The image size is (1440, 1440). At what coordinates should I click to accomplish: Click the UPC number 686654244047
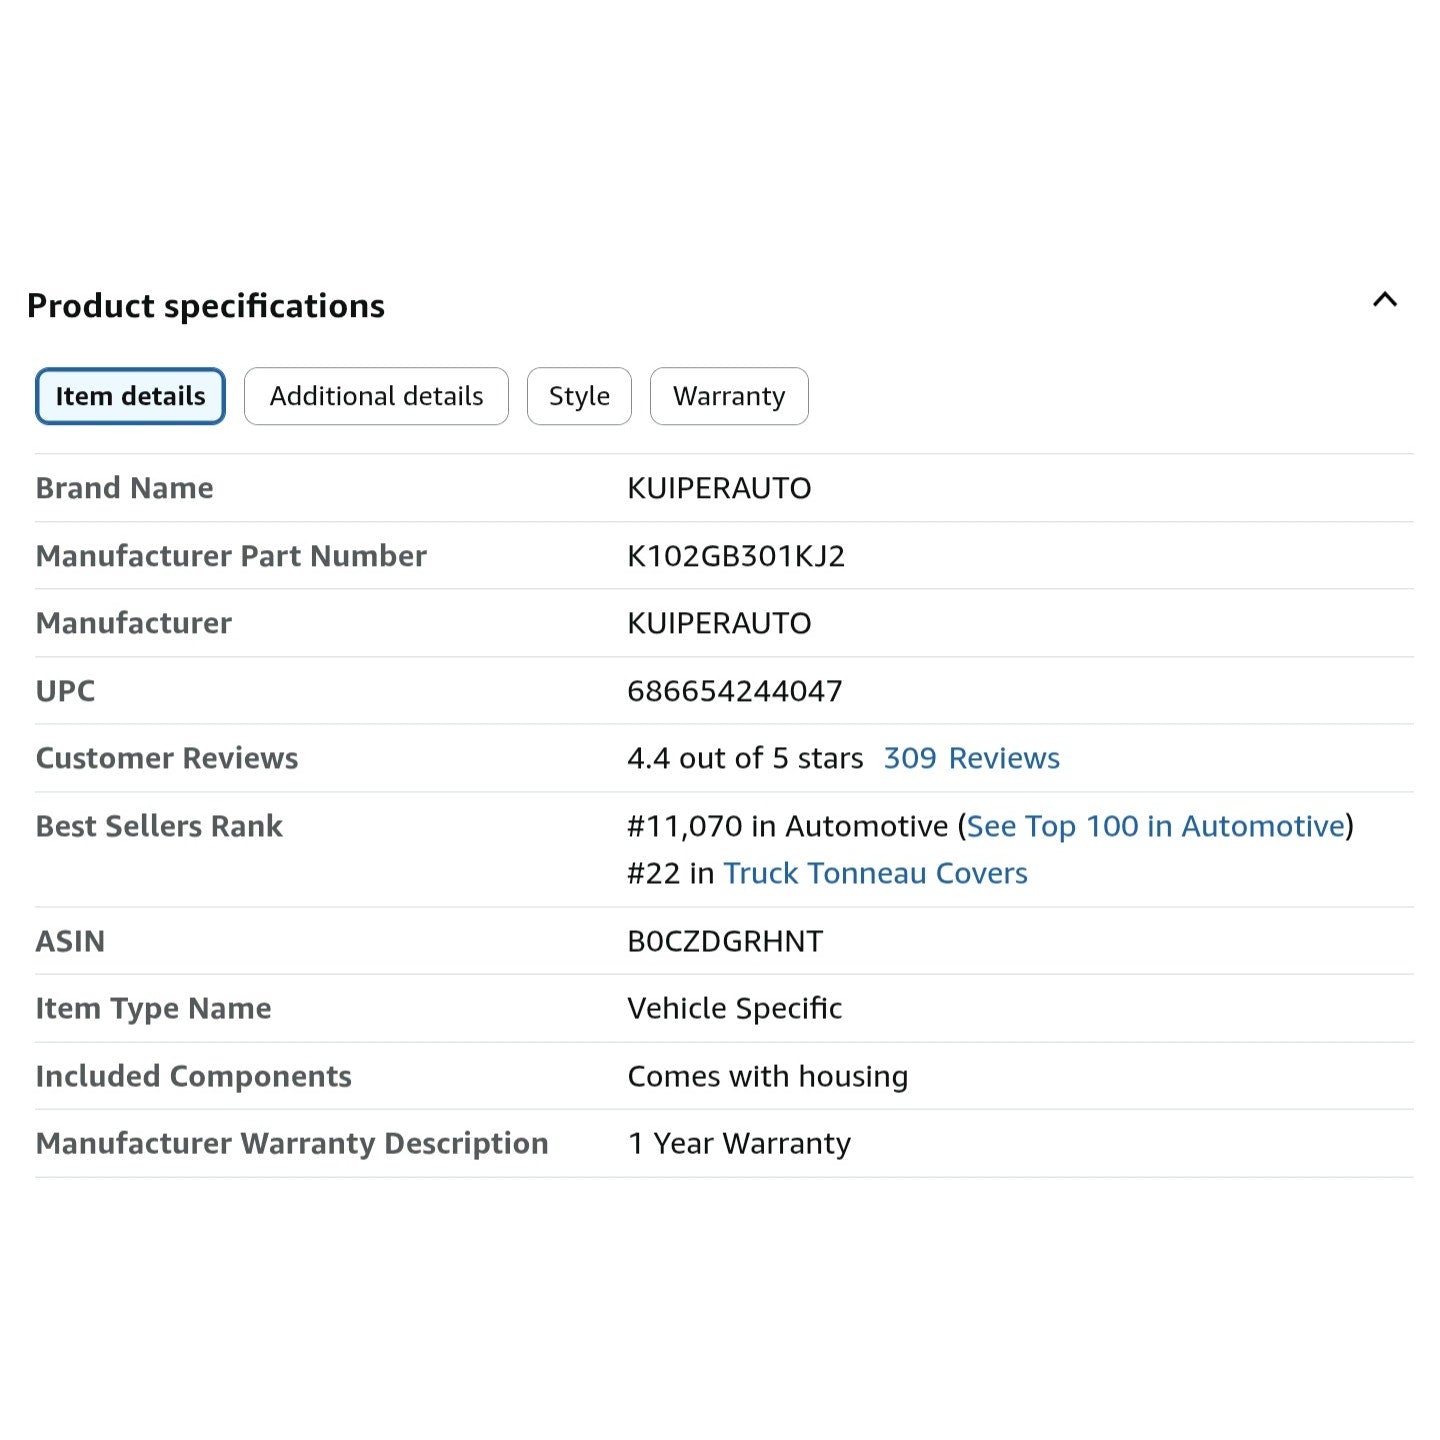coord(735,691)
